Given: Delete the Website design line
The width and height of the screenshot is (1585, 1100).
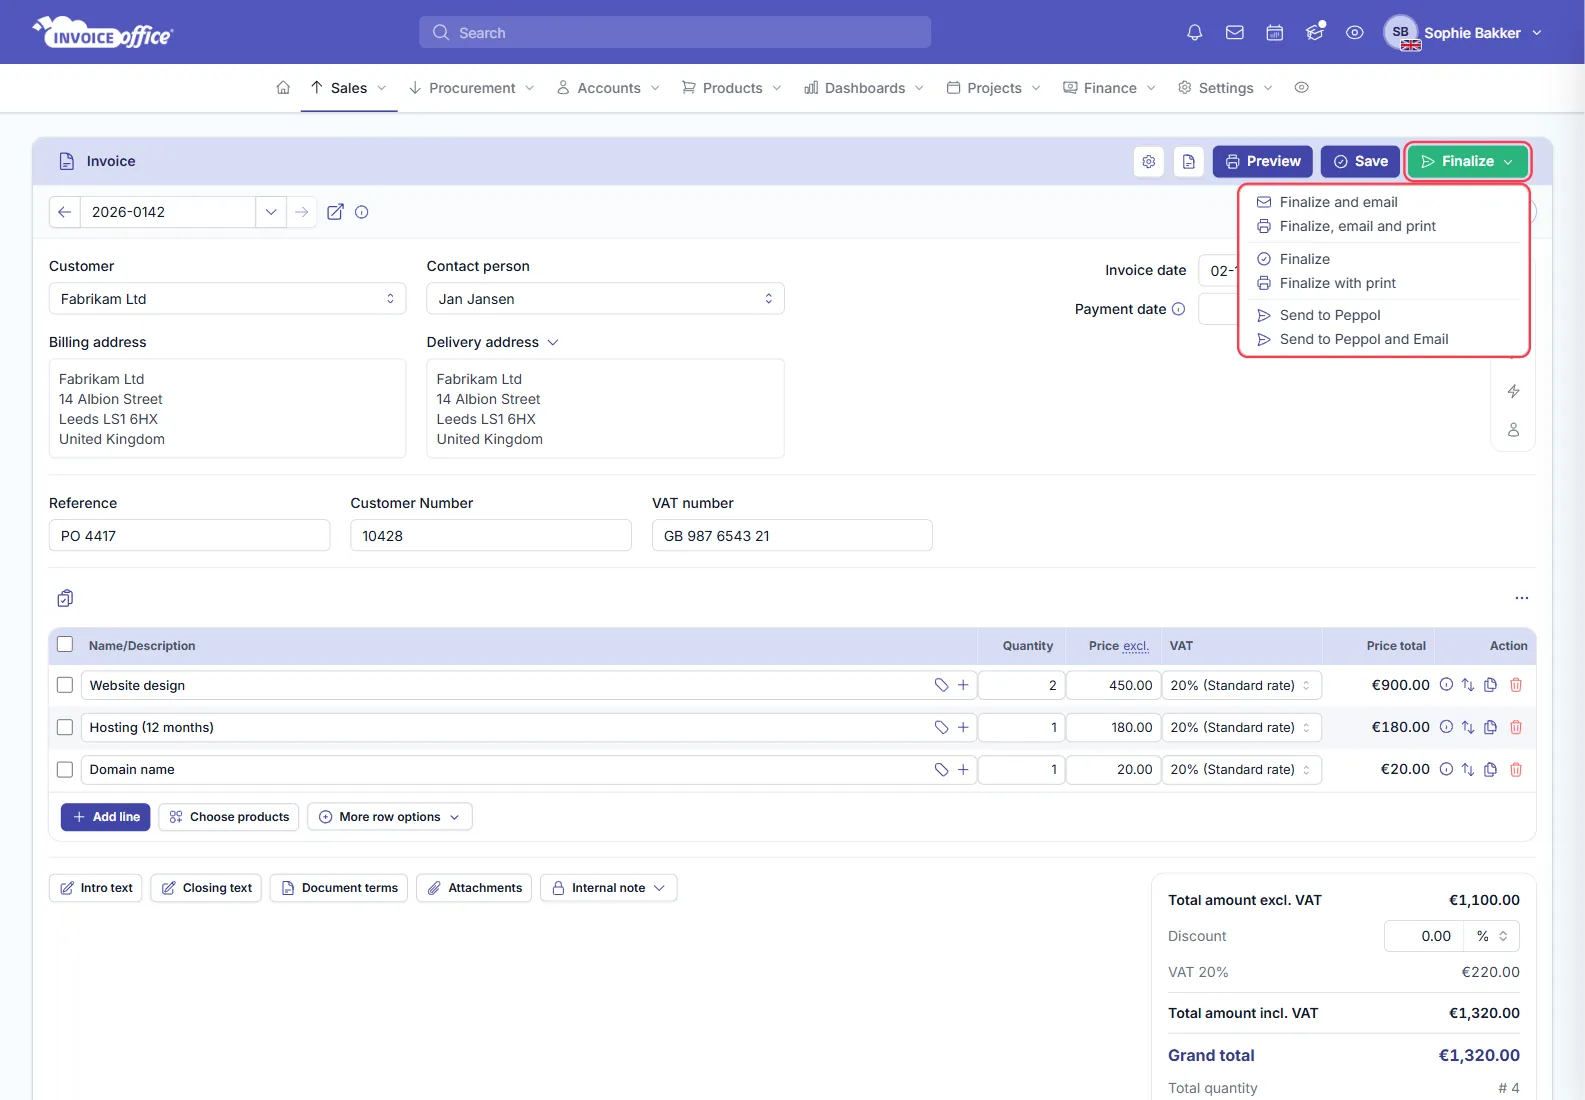Looking at the screenshot, I should point(1516,685).
